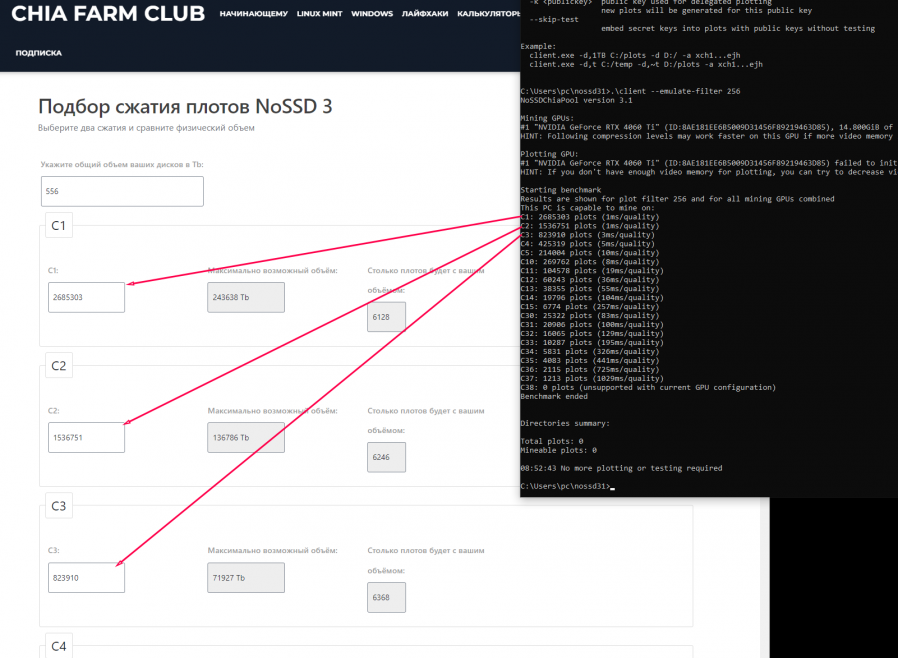Select the C2 maximum volume field 136786 Tb
The width and height of the screenshot is (898, 658).
[x=246, y=437]
